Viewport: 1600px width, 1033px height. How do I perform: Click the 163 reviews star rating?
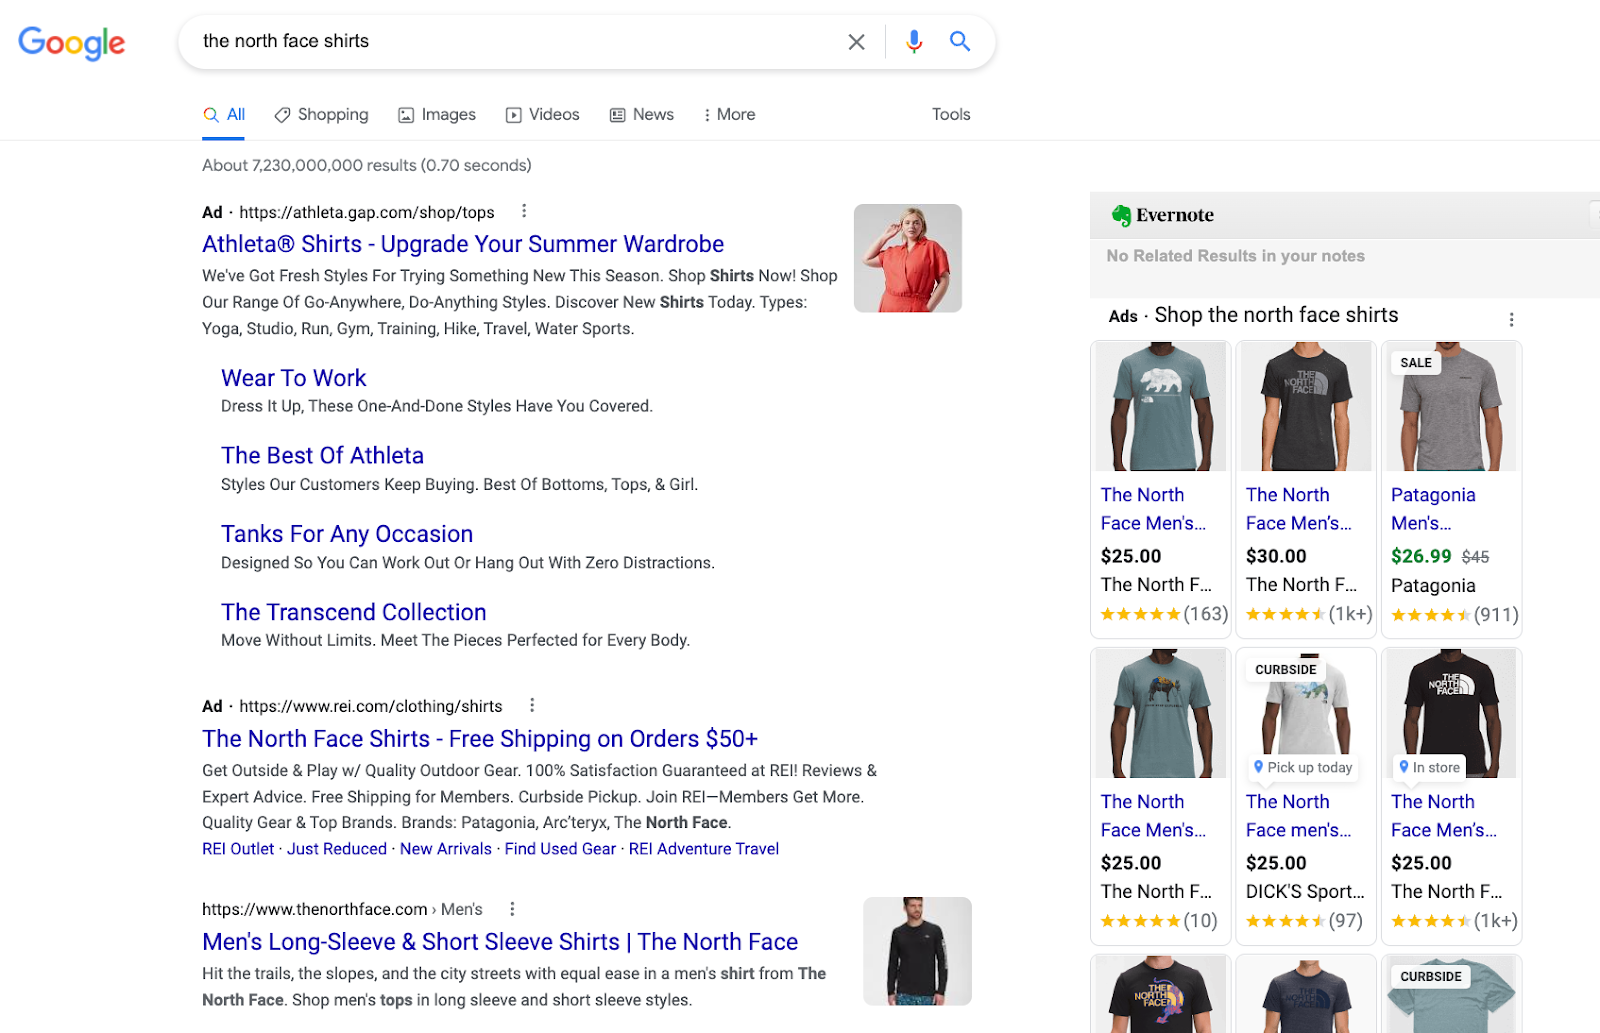pos(1164,614)
